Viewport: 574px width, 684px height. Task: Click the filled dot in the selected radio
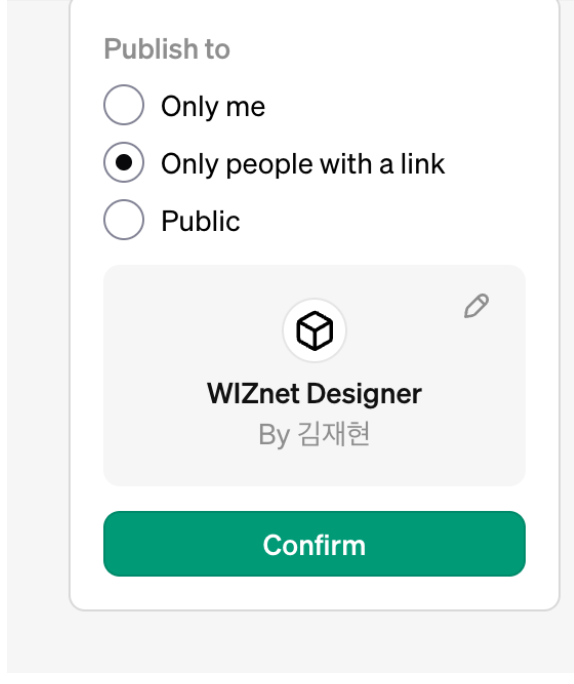124,162
